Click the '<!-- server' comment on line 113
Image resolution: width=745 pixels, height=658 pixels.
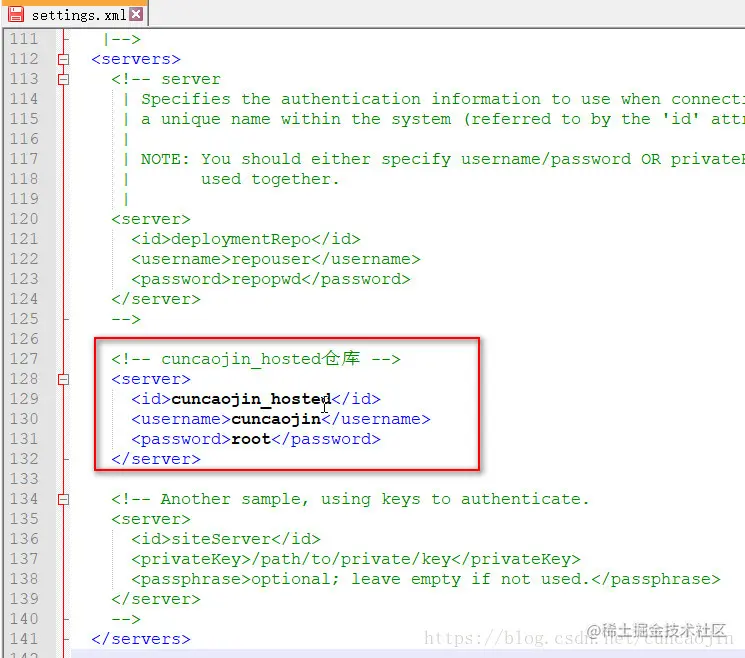click(166, 79)
